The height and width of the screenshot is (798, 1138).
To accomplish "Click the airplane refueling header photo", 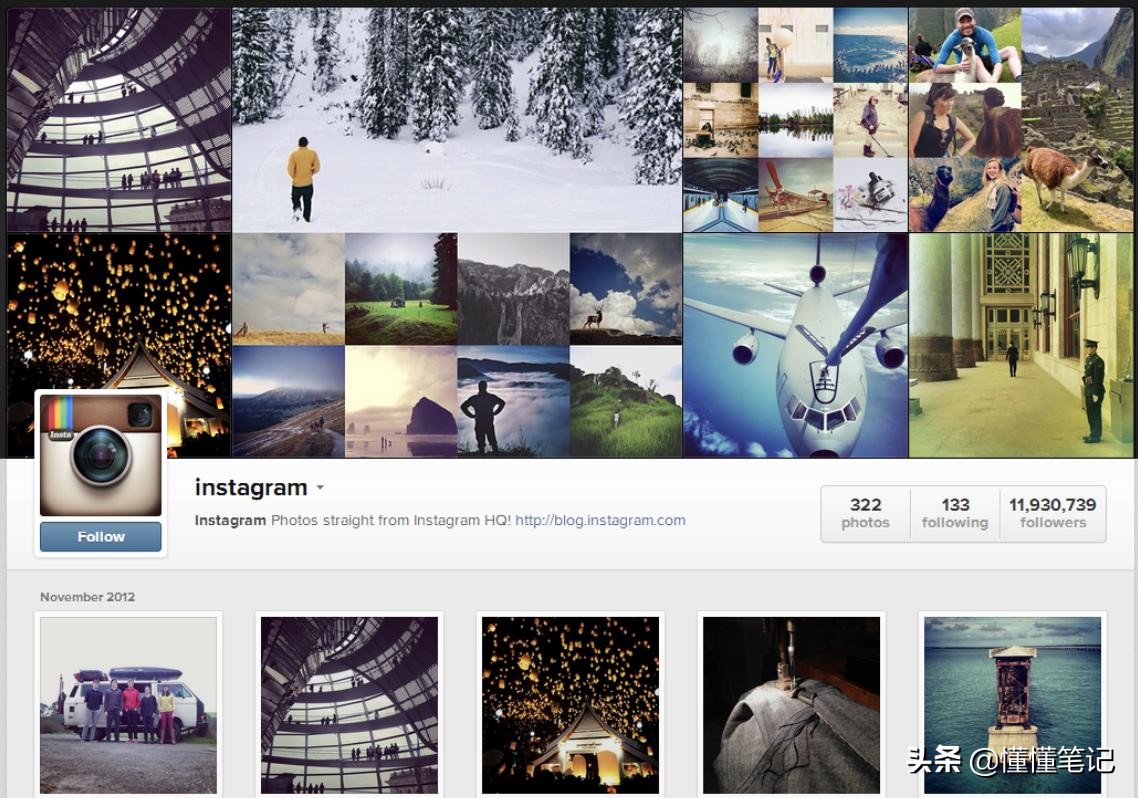I will (x=795, y=345).
